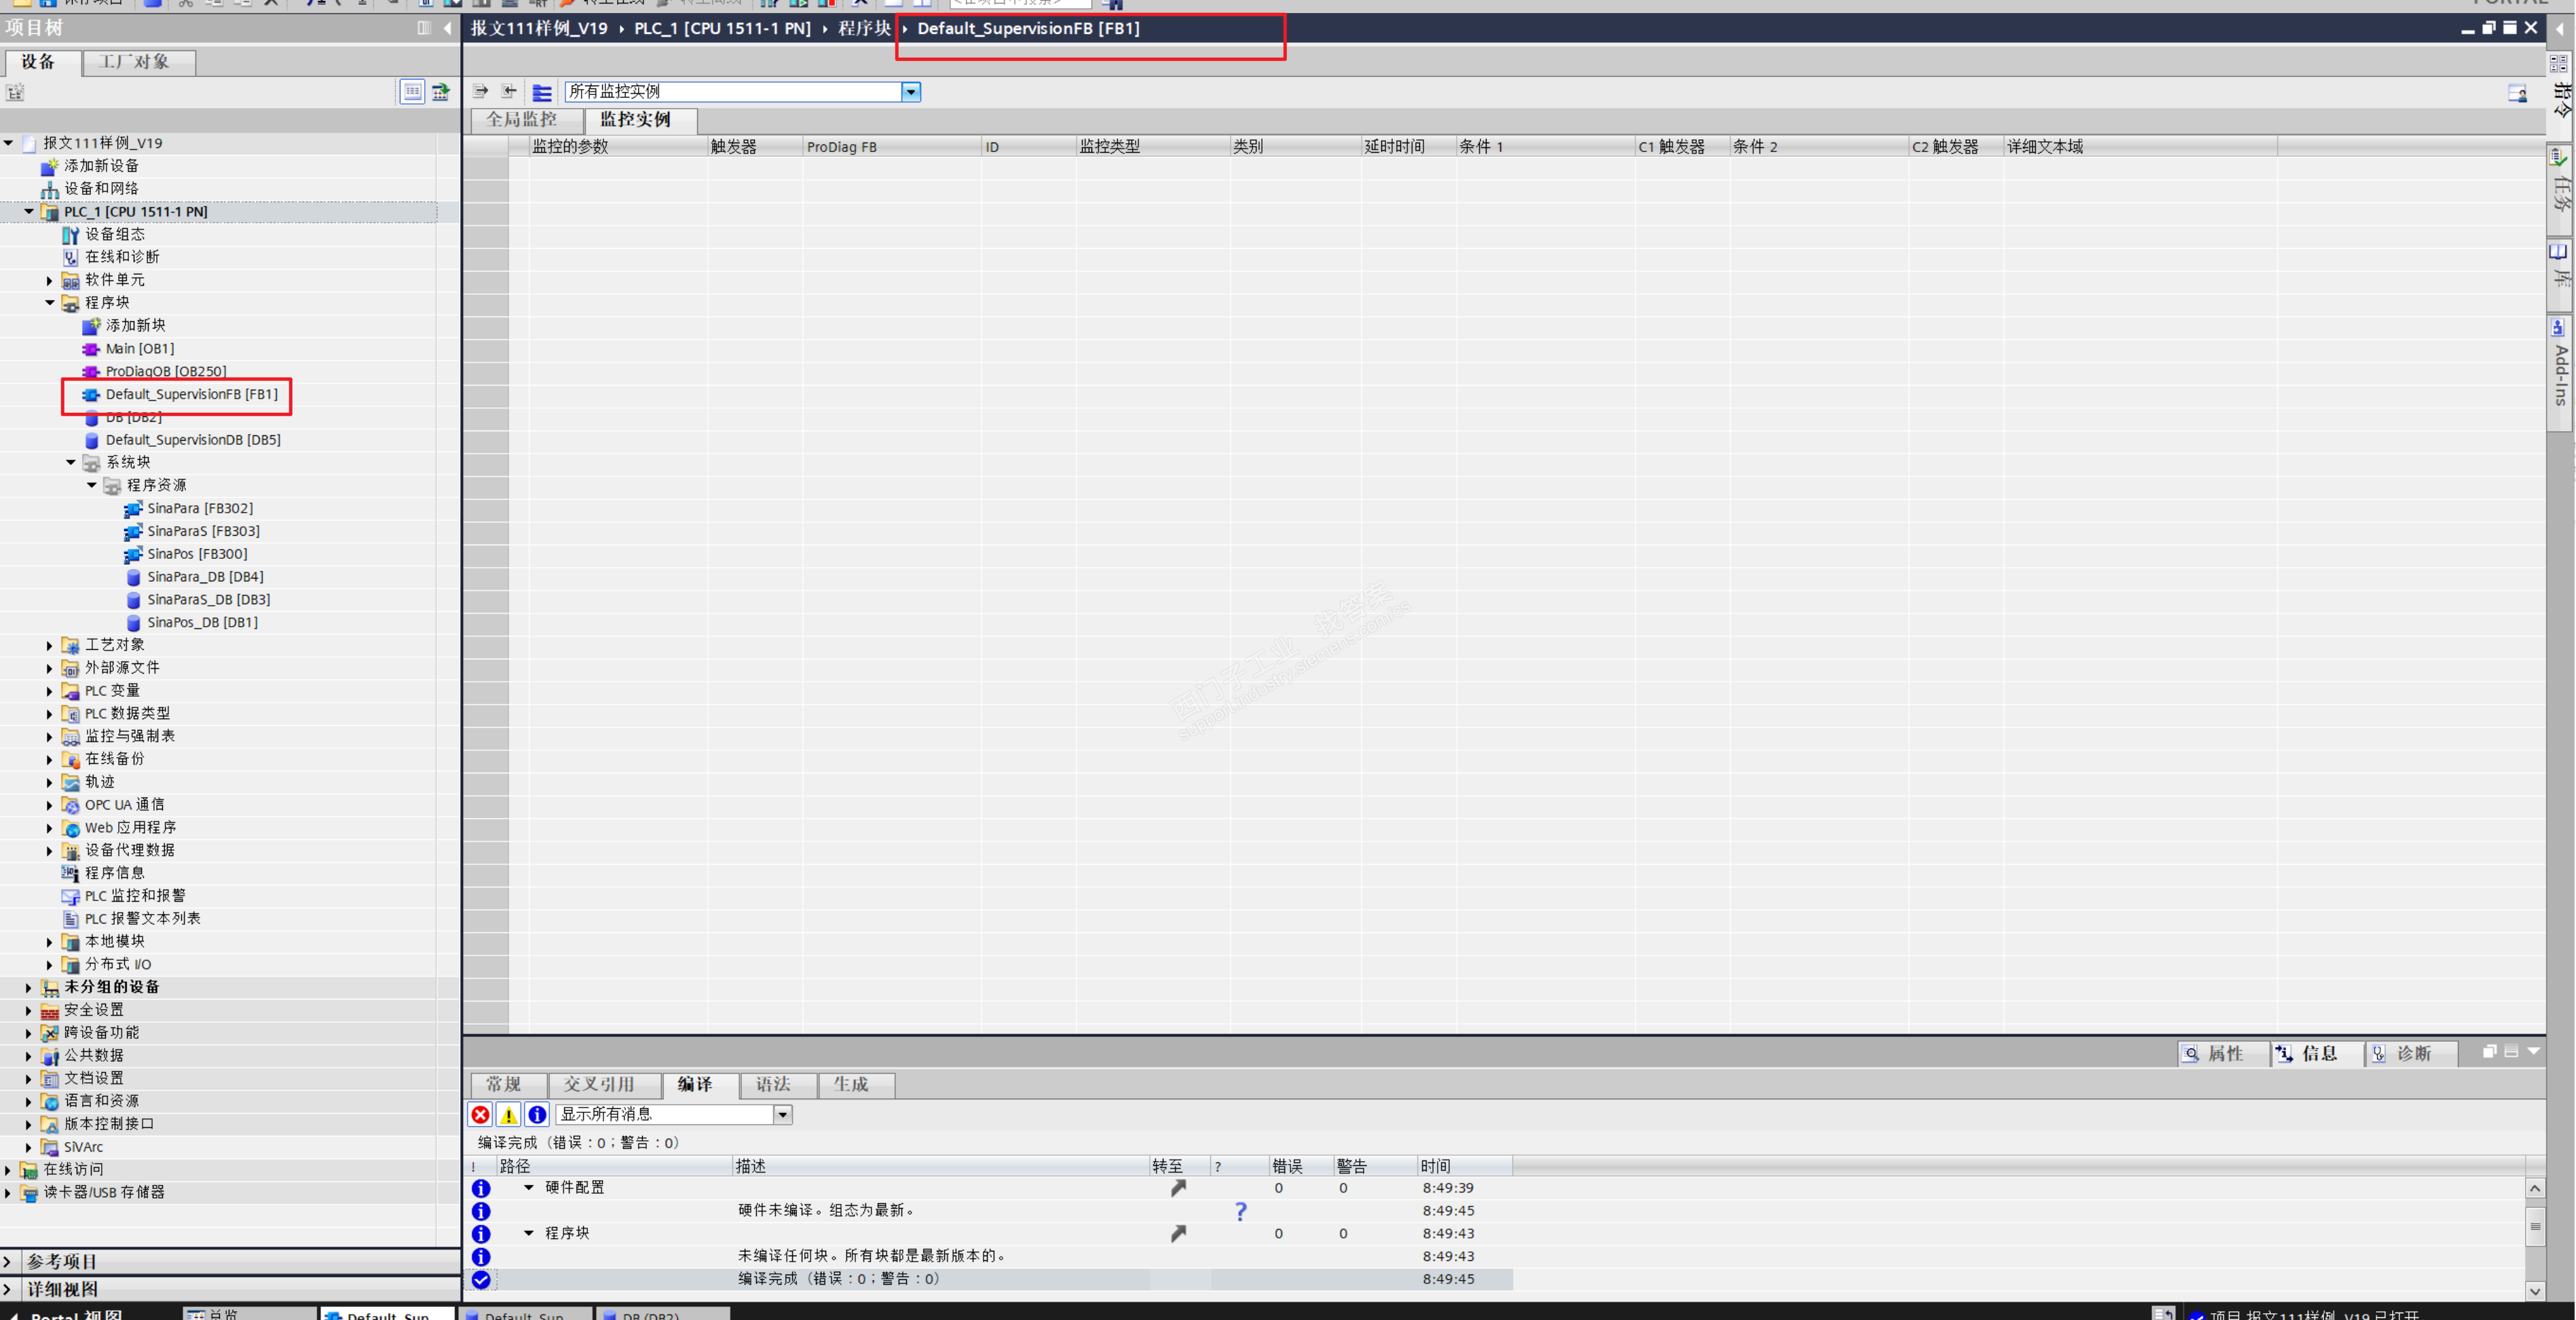Click the question mark help icon
2576x1320 pixels.
click(1240, 1211)
